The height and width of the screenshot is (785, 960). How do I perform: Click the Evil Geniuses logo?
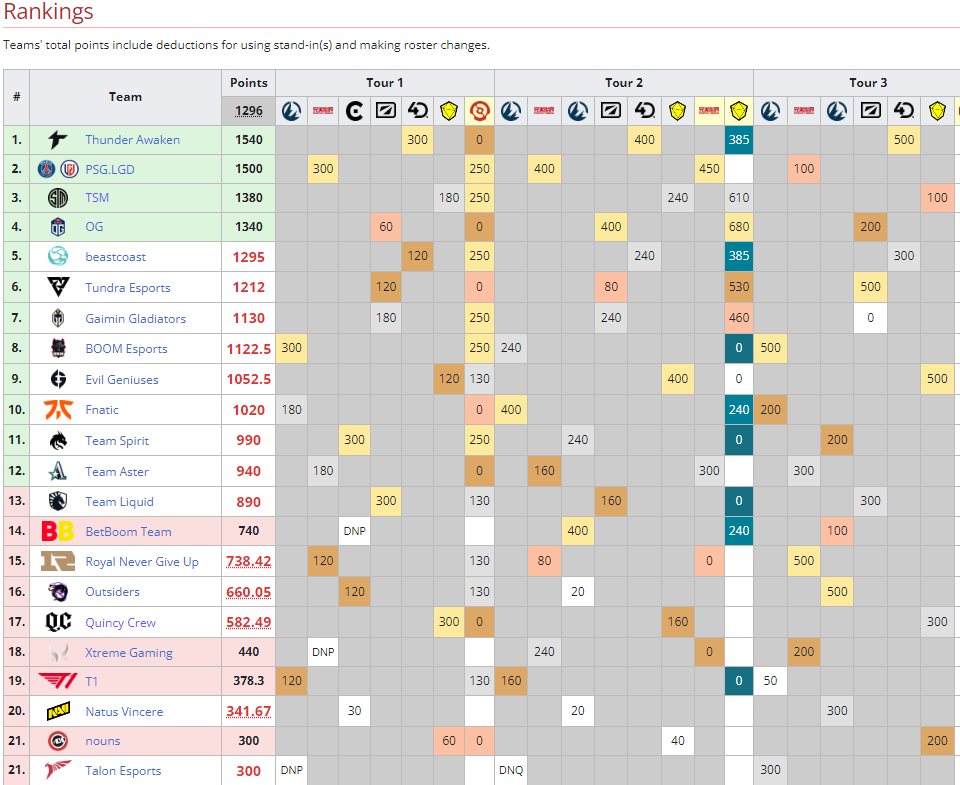point(58,379)
